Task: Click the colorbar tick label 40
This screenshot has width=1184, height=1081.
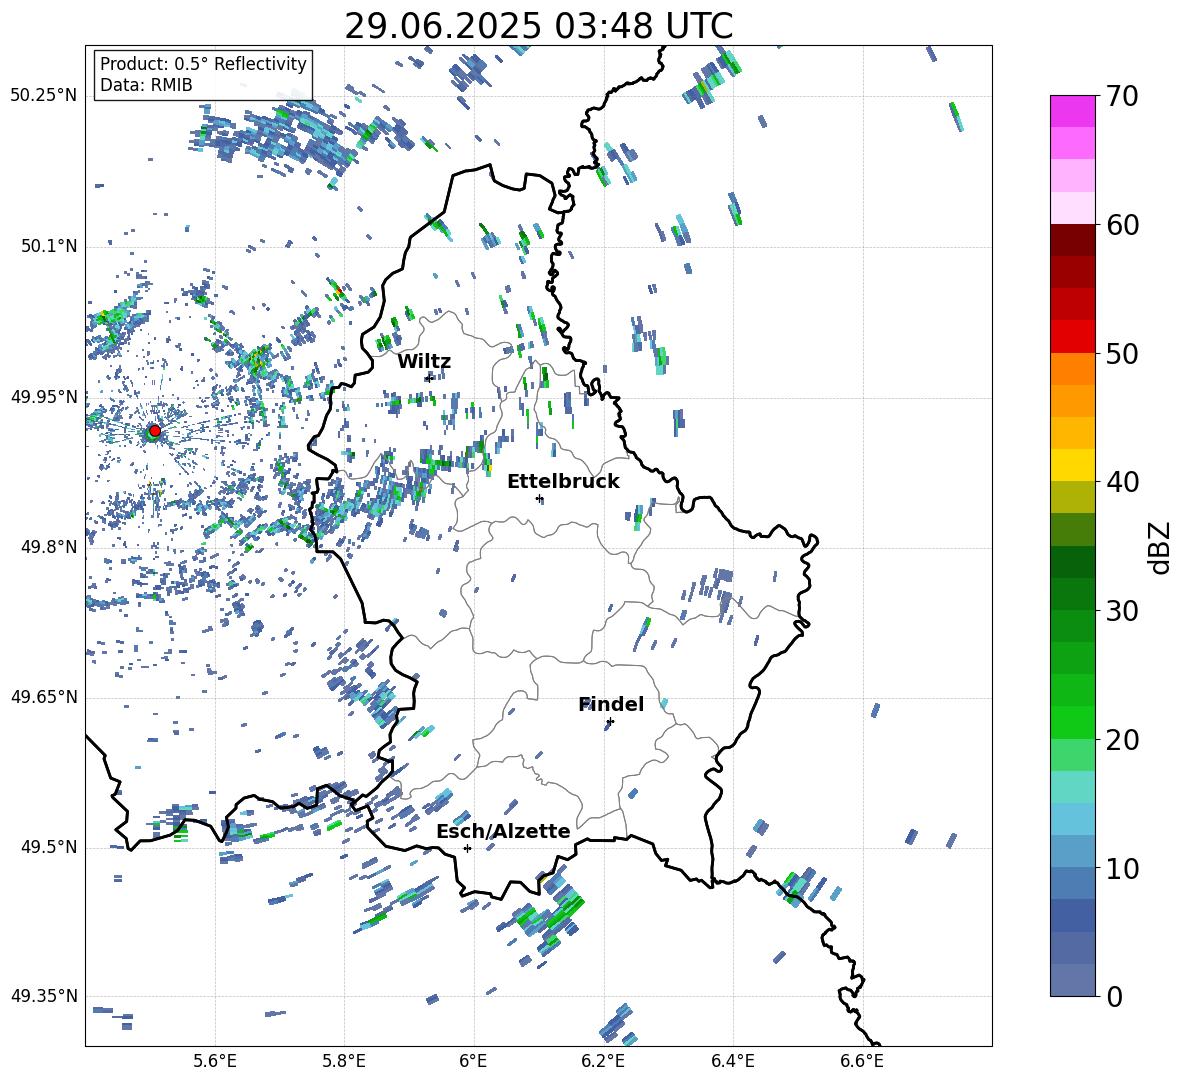Action: [x=1122, y=482]
